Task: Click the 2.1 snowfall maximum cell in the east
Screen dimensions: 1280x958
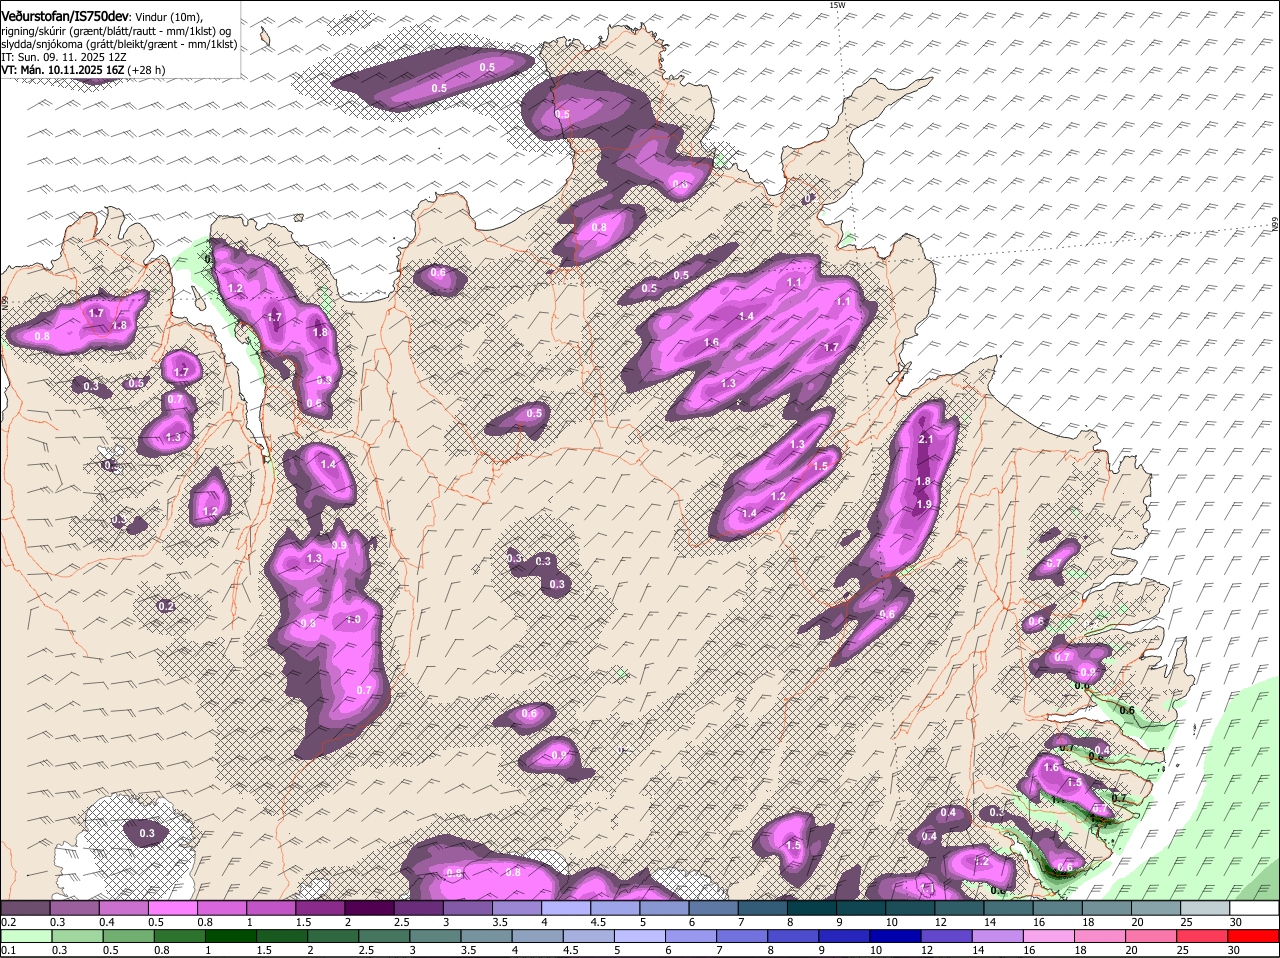Action: point(925,440)
